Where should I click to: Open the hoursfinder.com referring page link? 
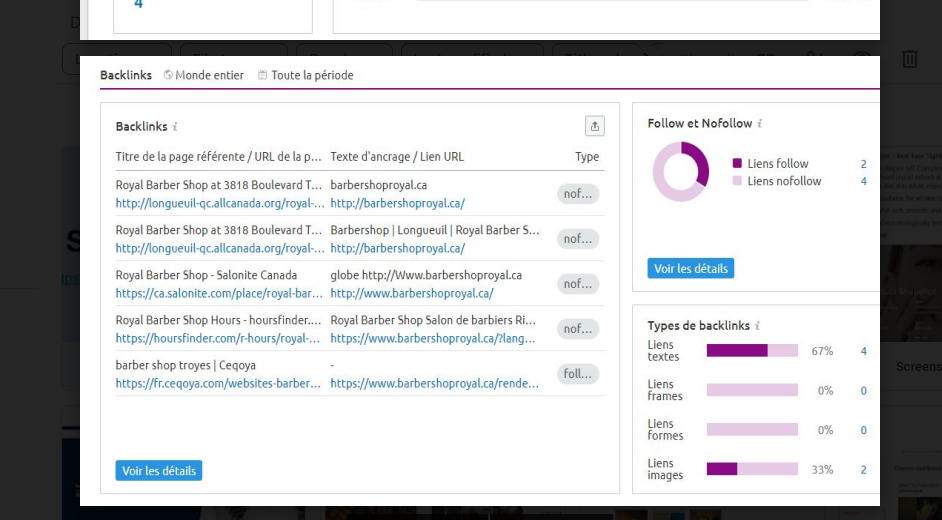(219, 339)
